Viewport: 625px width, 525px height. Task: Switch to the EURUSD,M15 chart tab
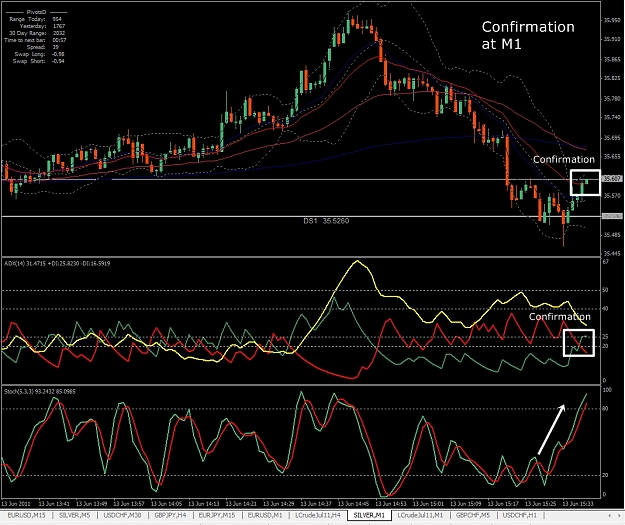(26, 515)
